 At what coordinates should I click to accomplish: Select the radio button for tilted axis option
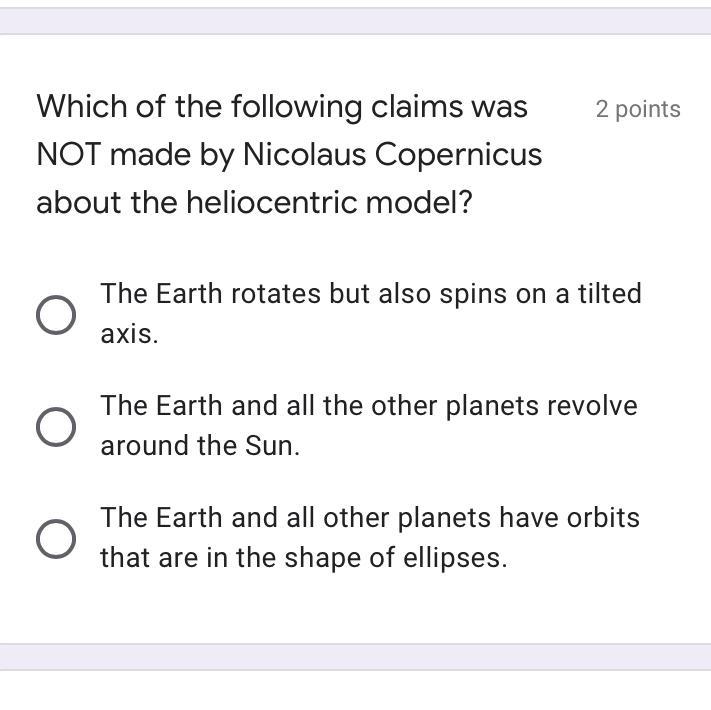point(56,314)
